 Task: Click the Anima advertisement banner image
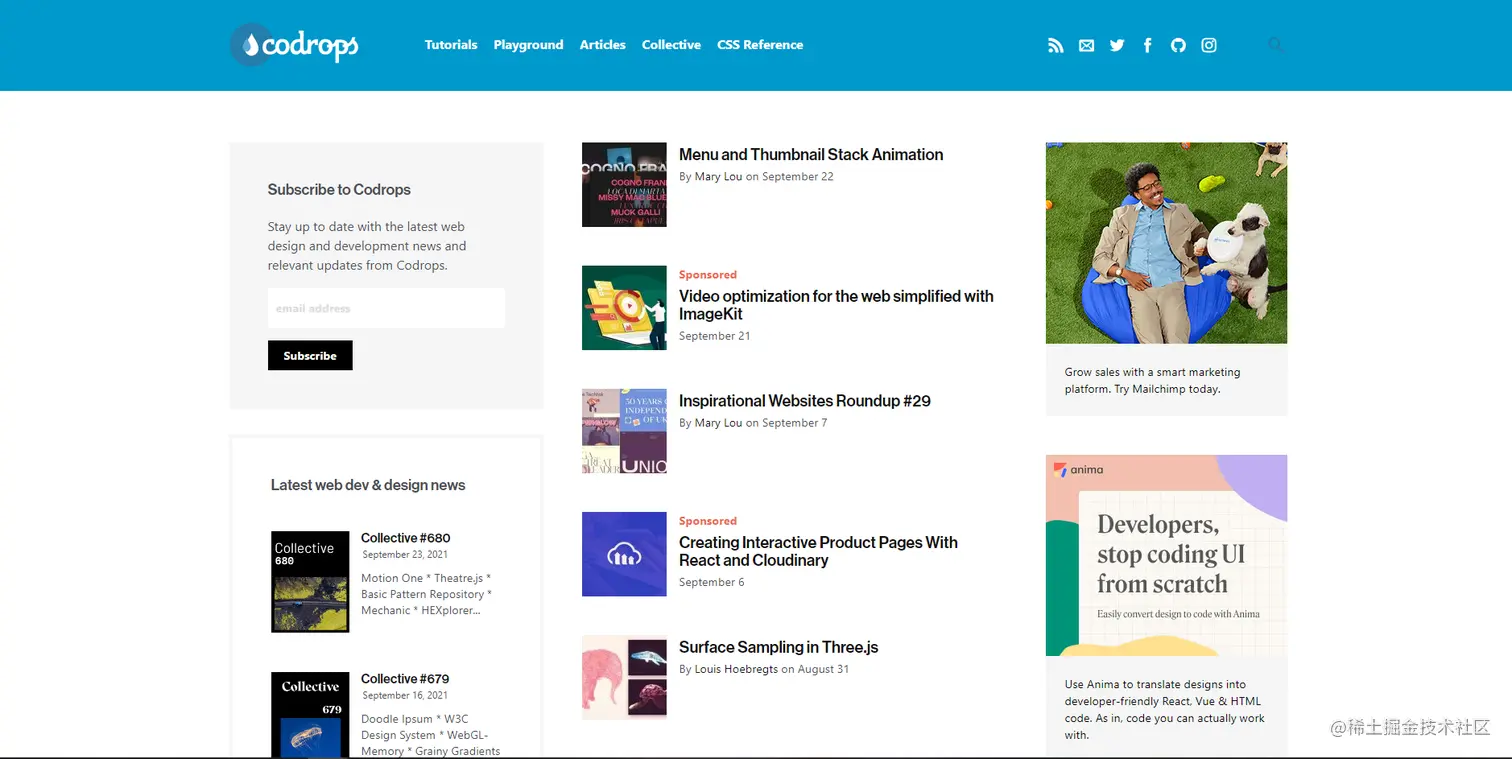click(x=1166, y=555)
